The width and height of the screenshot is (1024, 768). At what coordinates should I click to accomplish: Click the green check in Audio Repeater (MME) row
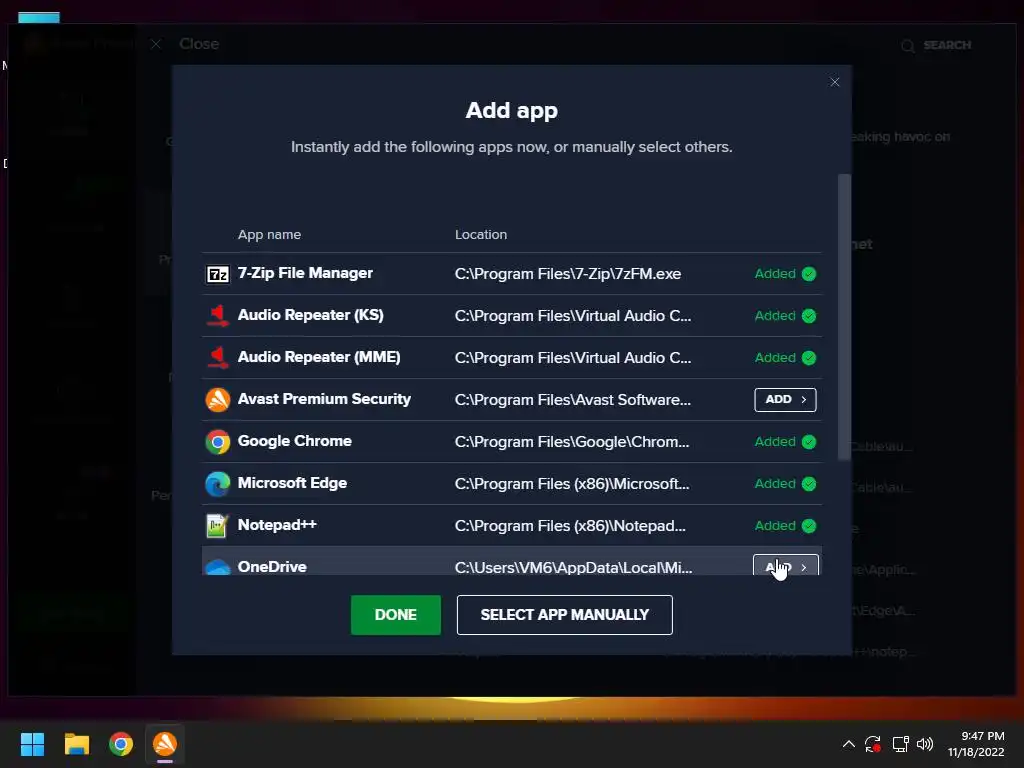click(808, 358)
